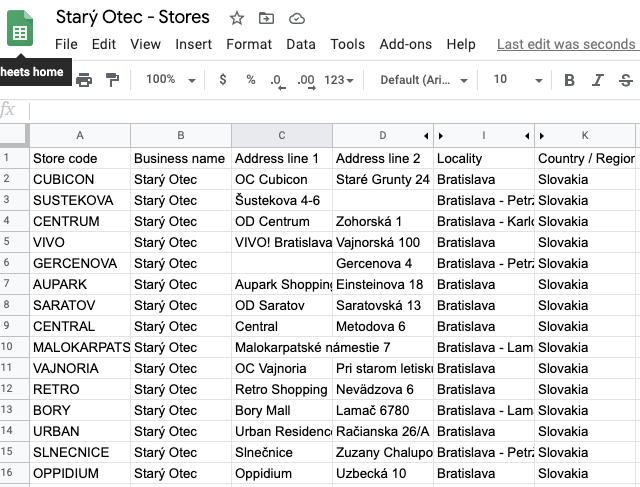Select the Business name header cell
640x487 pixels.
click(181, 158)
